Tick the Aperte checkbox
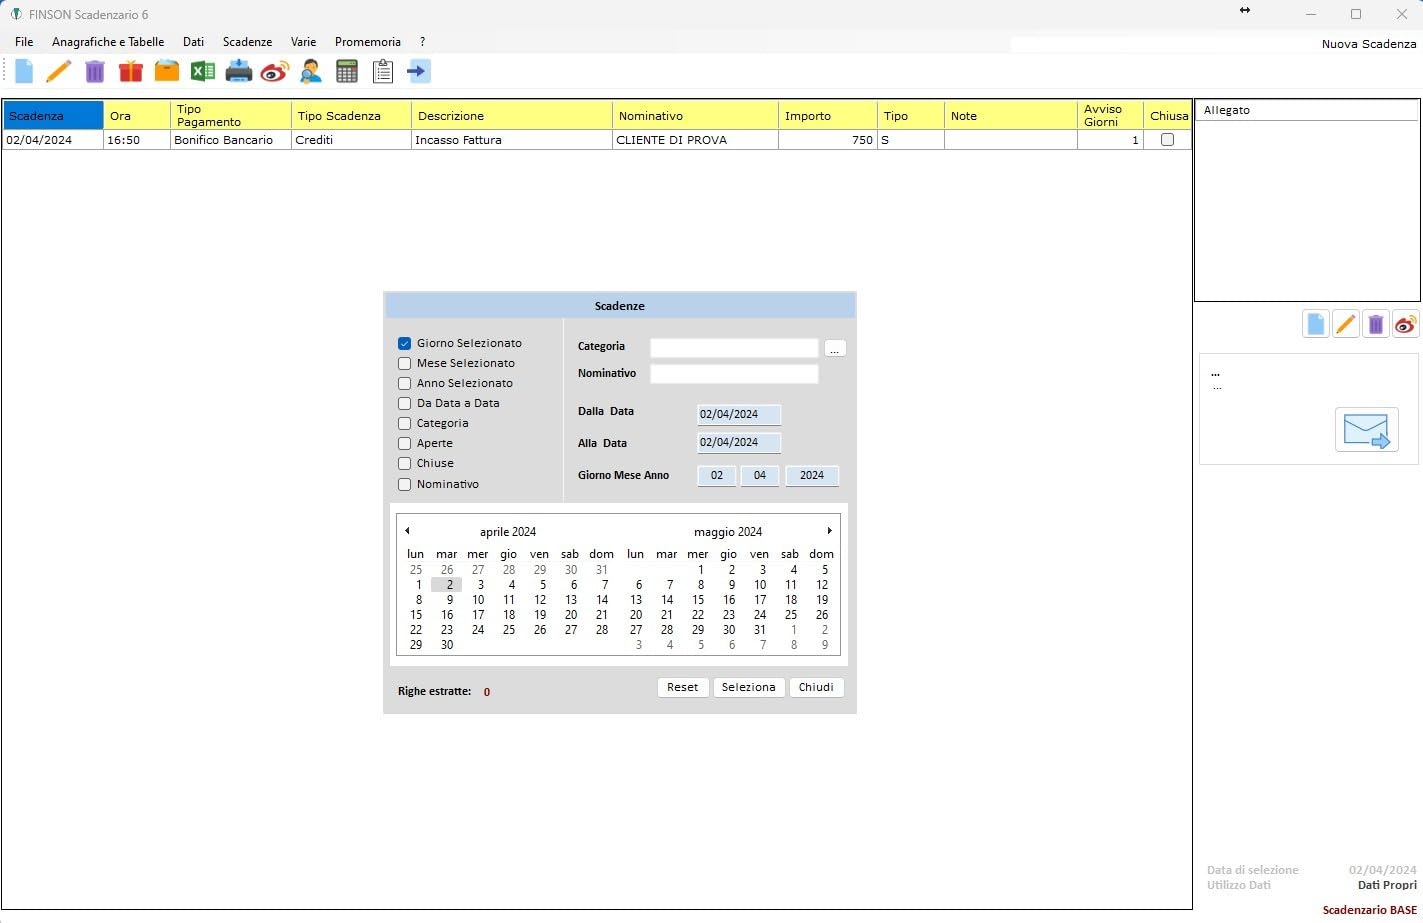This screenshot has height=923, width=1423. pos(405,443)
